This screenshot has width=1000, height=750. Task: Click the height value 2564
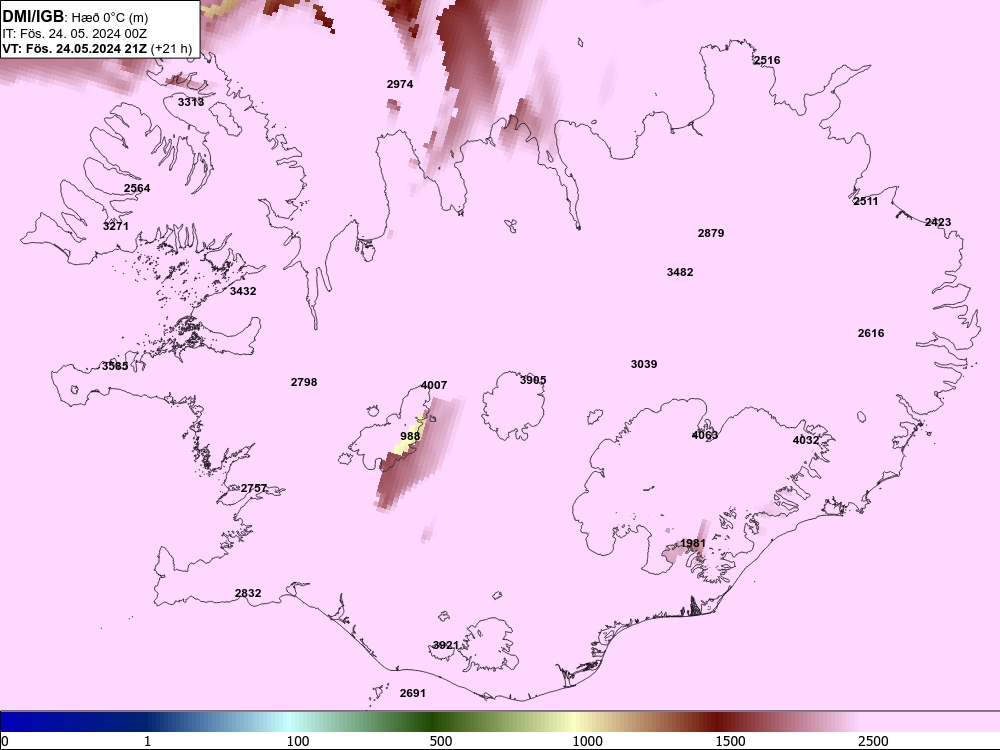coord(137,188)
